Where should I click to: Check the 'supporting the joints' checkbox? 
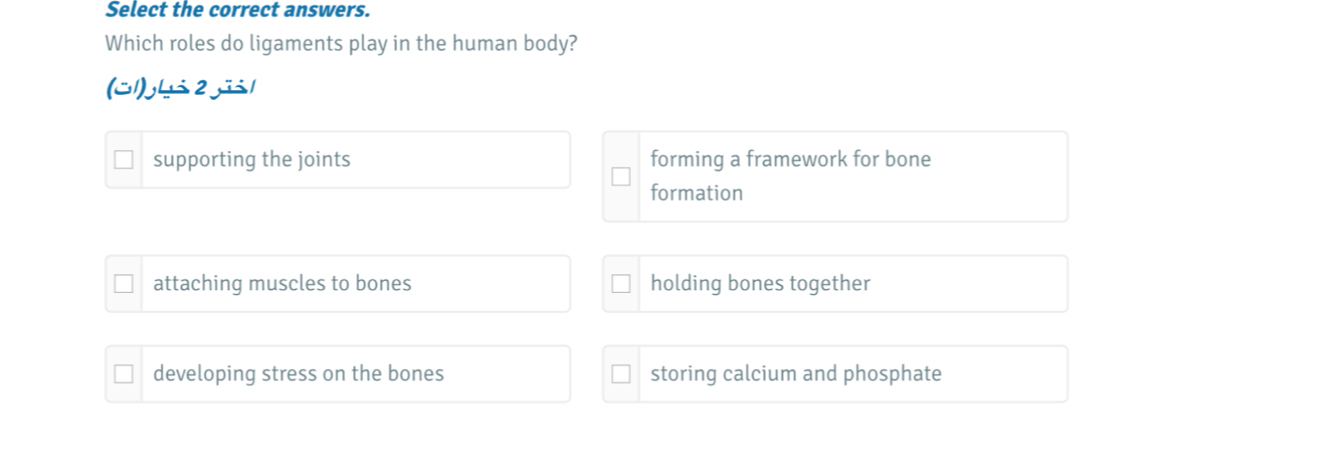click(123, 160)
